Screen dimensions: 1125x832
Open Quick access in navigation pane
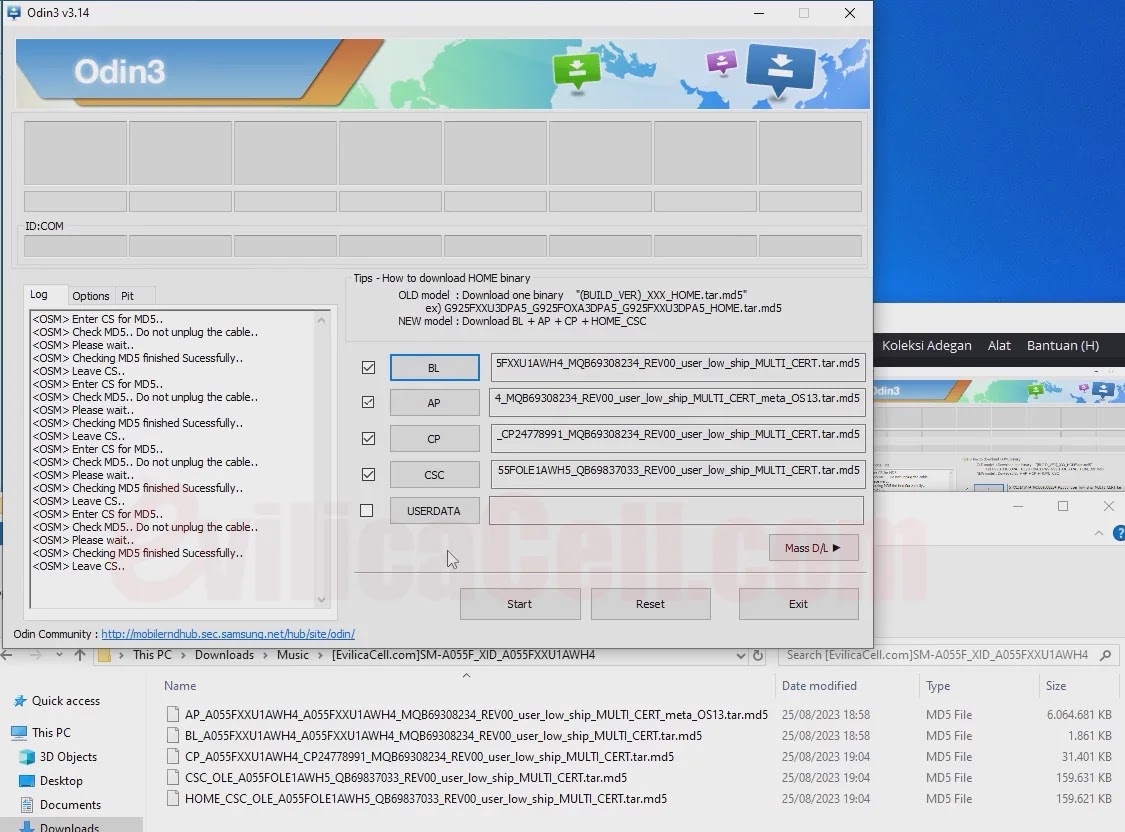[66, 701]
